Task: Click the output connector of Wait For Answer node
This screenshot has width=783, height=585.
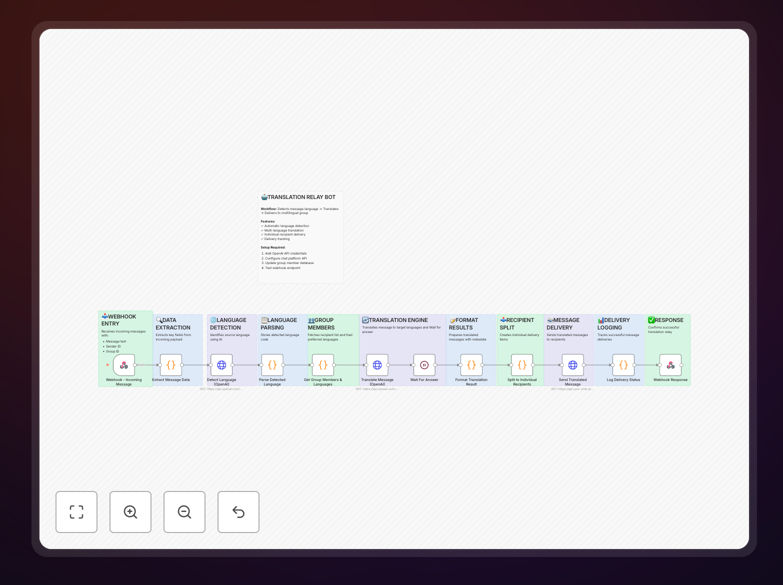Action: (x=436, y=365)
